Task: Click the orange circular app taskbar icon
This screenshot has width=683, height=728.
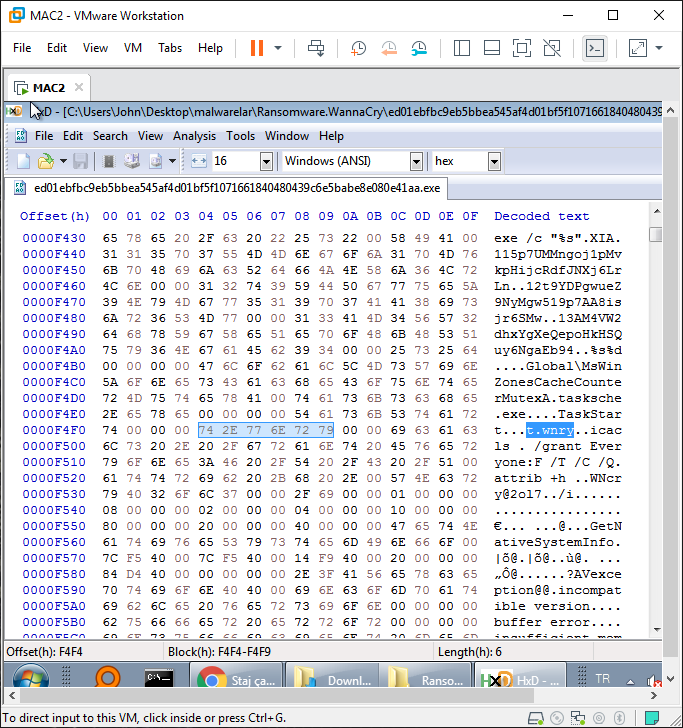Action: click(107, 678)
